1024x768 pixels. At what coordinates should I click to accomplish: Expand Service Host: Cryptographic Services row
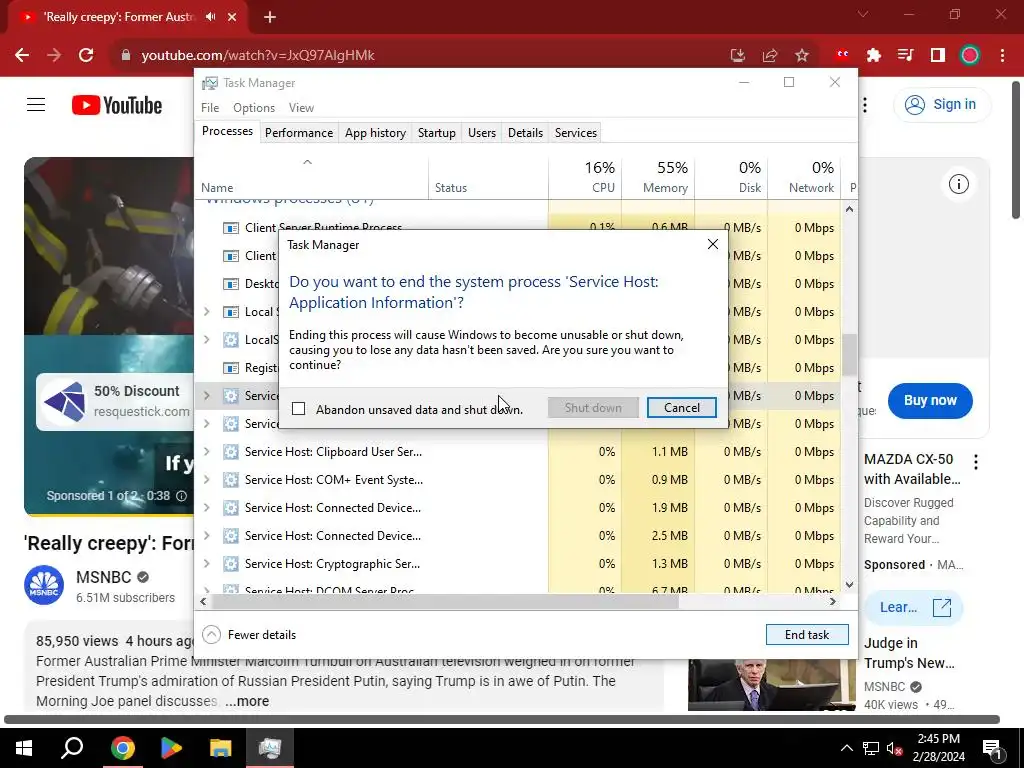click(x=206, y=564)
